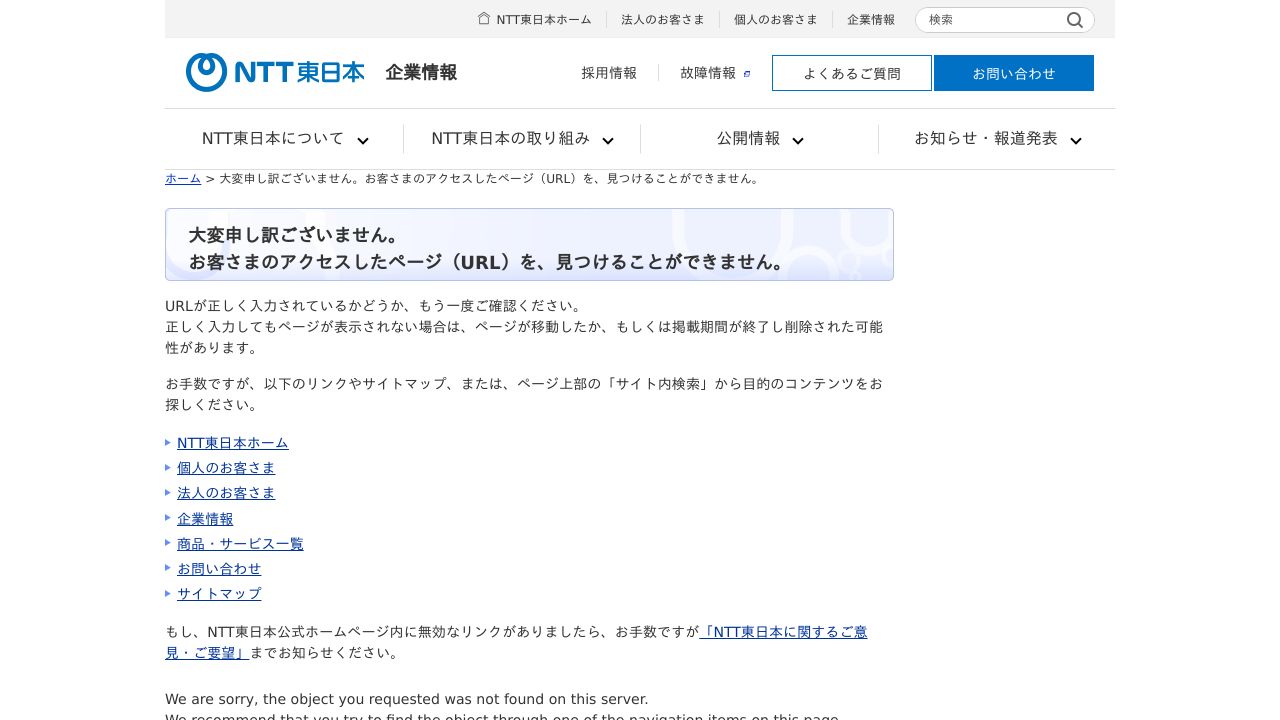The width and height of the screenshot is (1280, 720).
Task: Select 採用情報 in the header
Action: pyautogui.click(x=609, y=73)
